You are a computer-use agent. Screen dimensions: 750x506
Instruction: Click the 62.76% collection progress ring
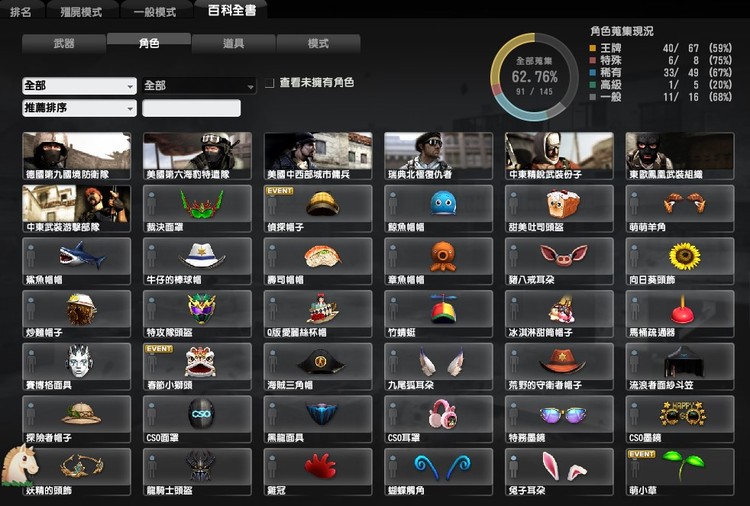534,77
